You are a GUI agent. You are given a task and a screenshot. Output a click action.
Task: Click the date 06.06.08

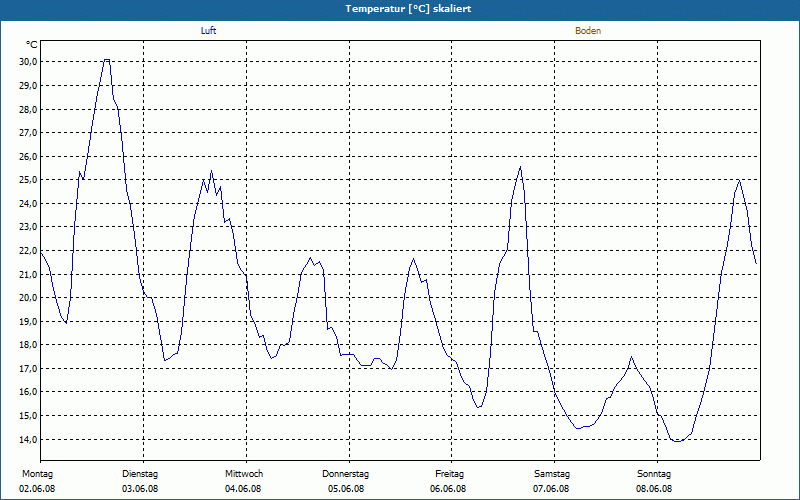click(x=448, y=489)
